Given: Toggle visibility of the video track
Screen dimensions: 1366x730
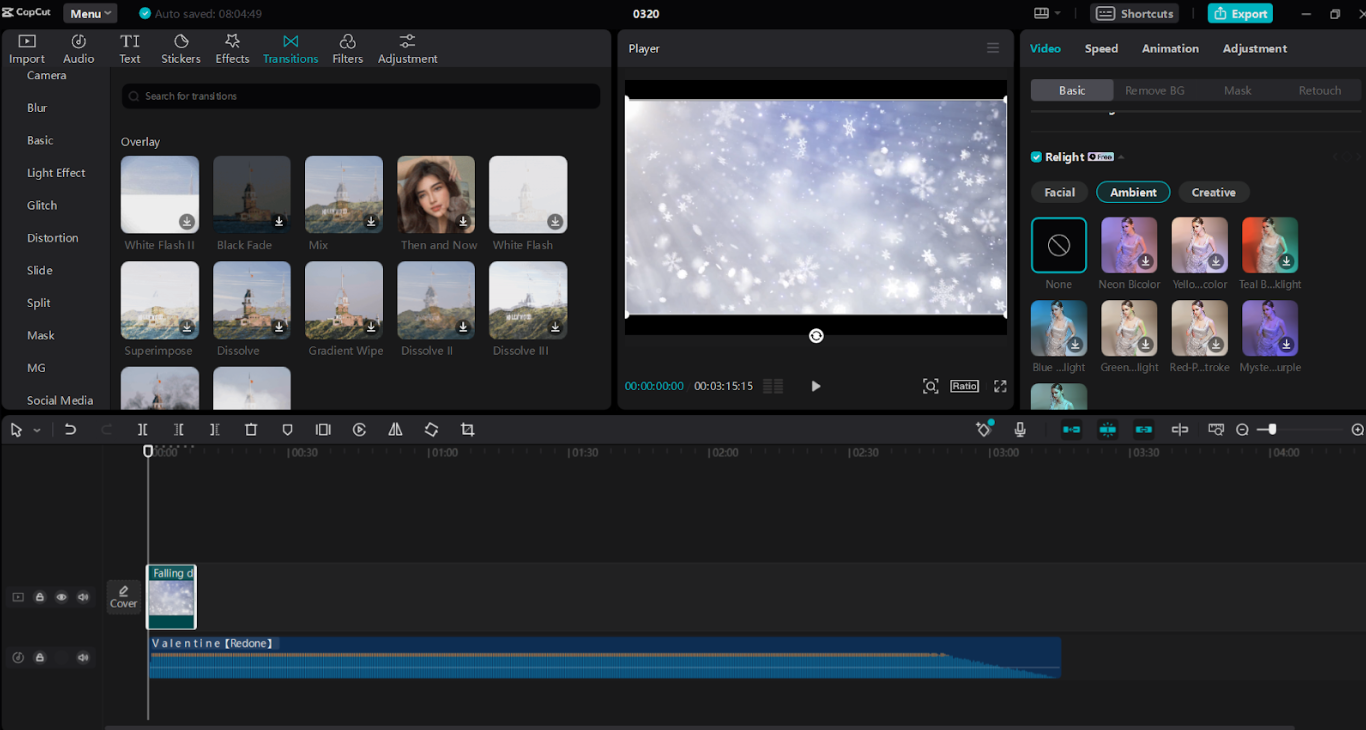Looking at the screenshot, I should click(61, 596).
